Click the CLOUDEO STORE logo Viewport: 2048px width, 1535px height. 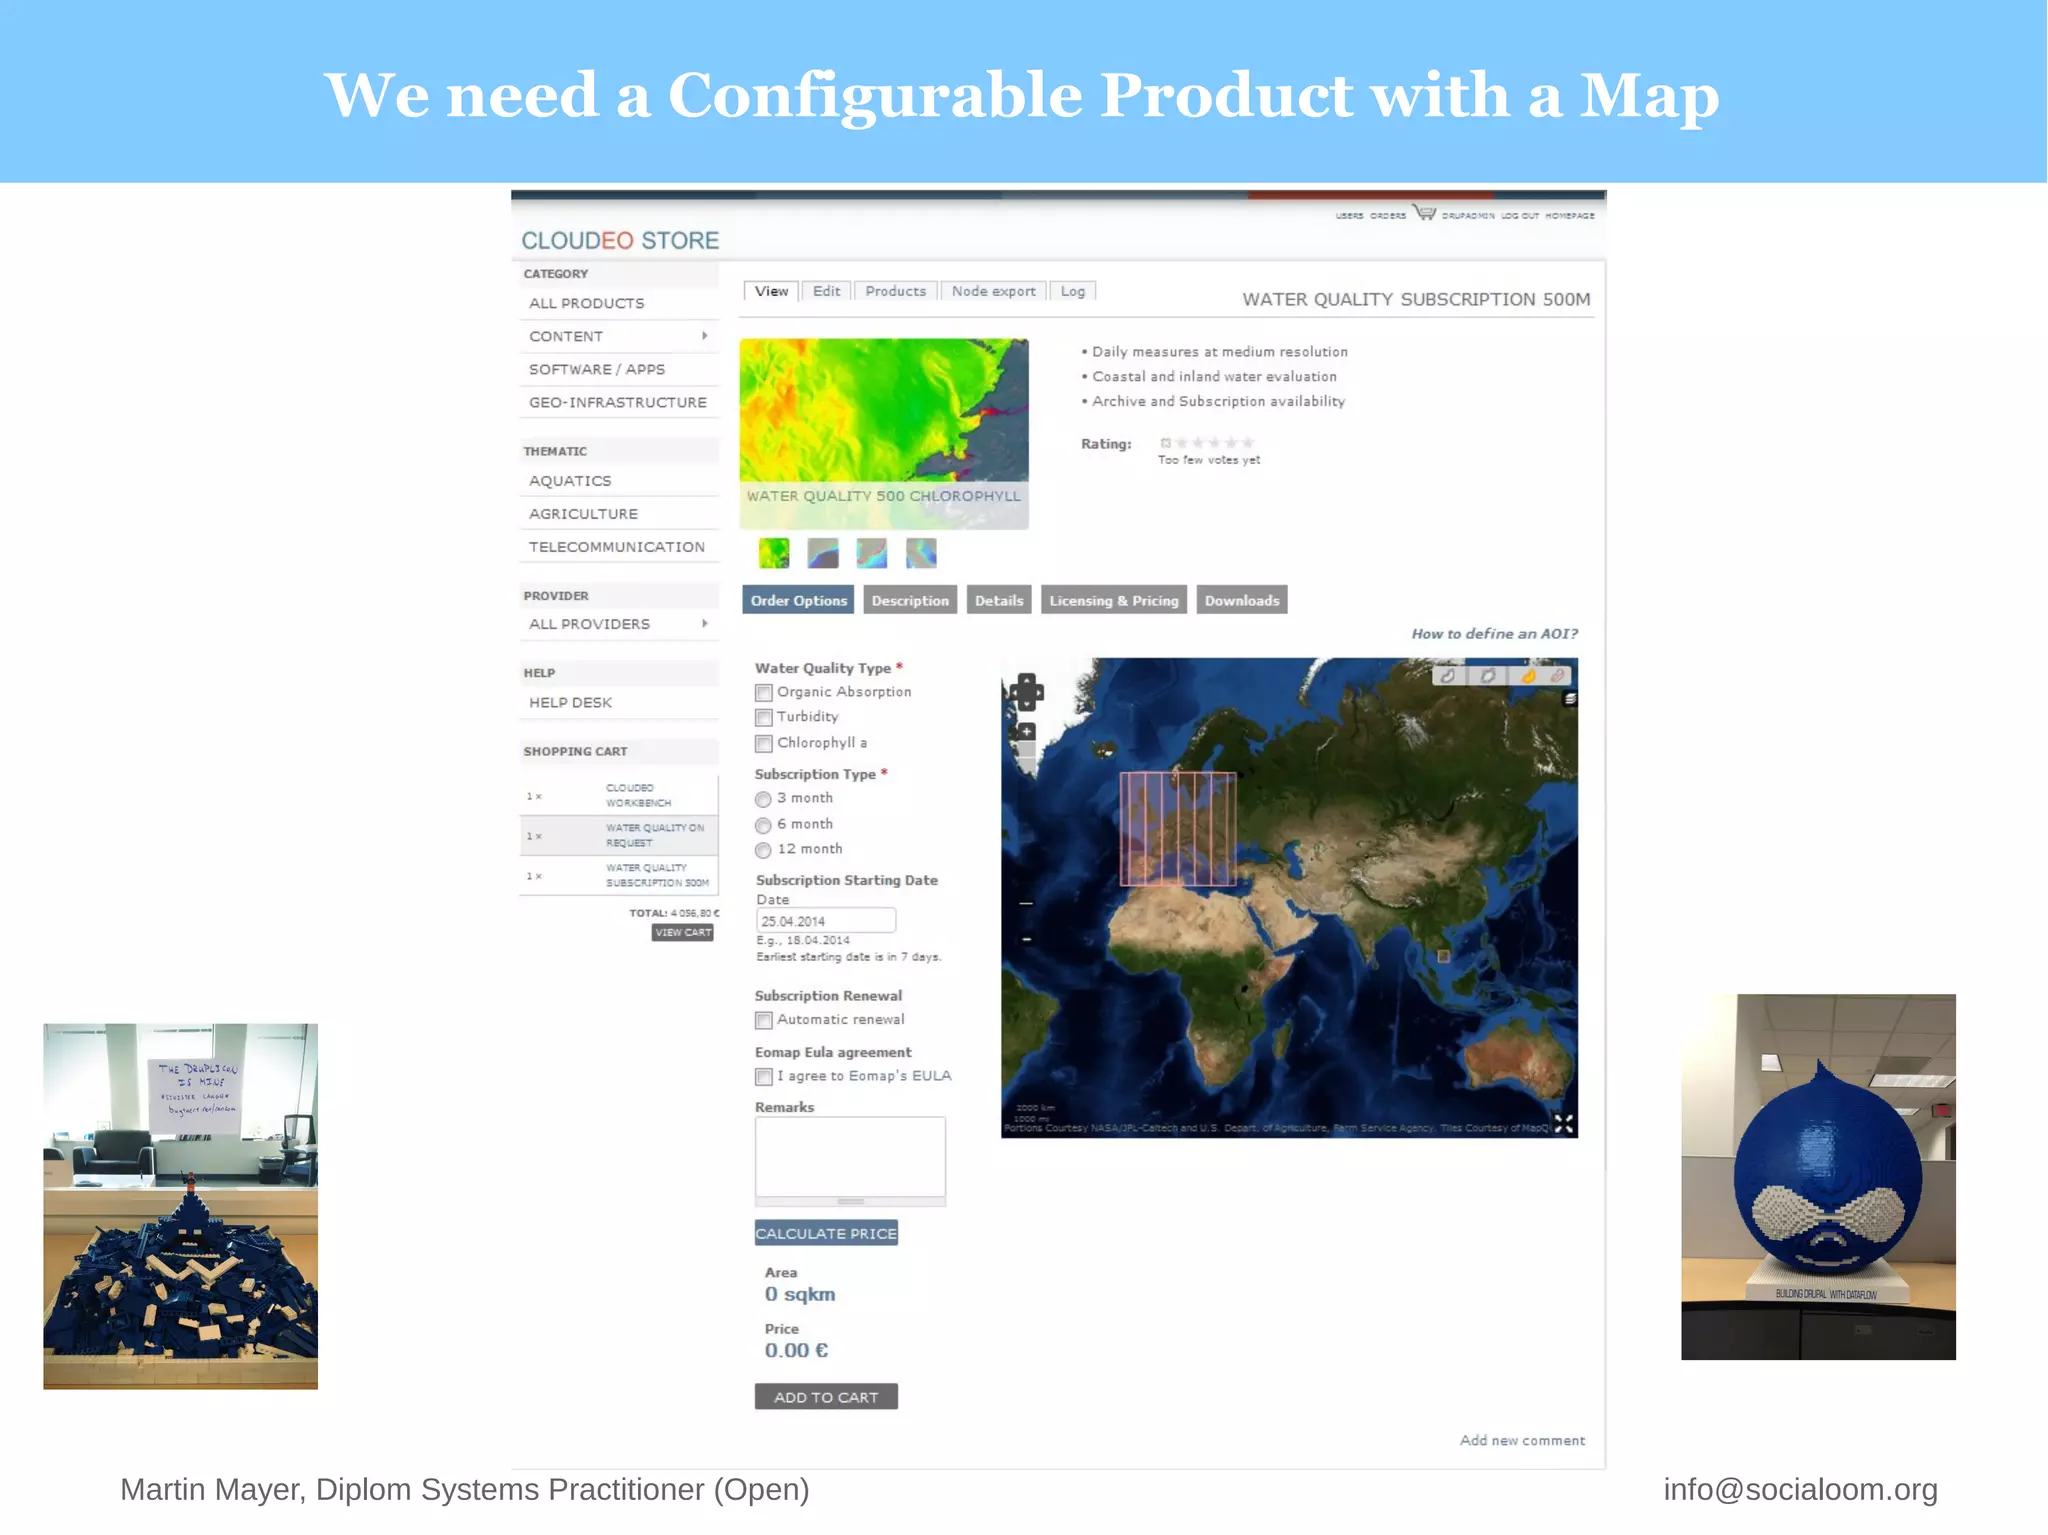point(620,241)
